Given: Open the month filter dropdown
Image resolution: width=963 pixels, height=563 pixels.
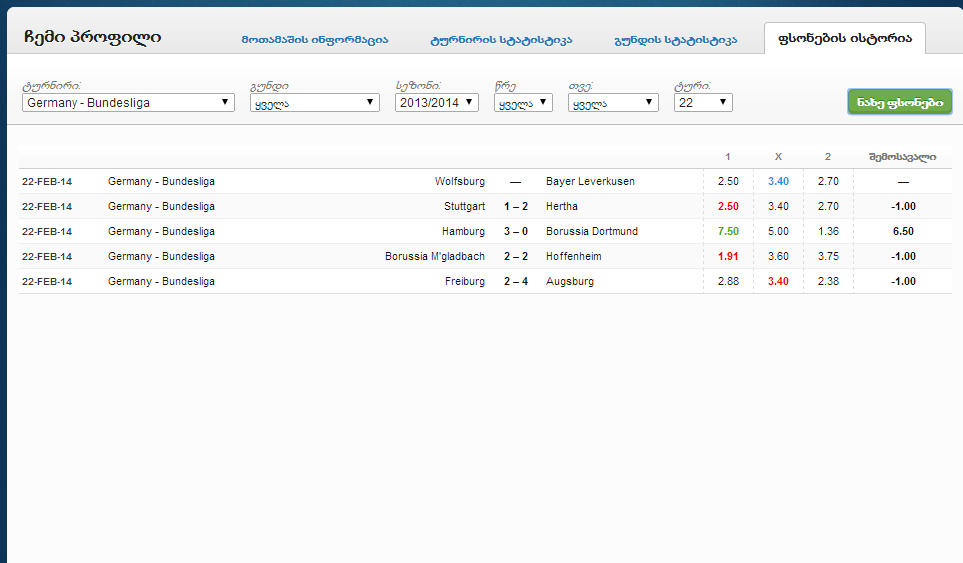Looking at the screenshot, I should (x=613, y=102).
